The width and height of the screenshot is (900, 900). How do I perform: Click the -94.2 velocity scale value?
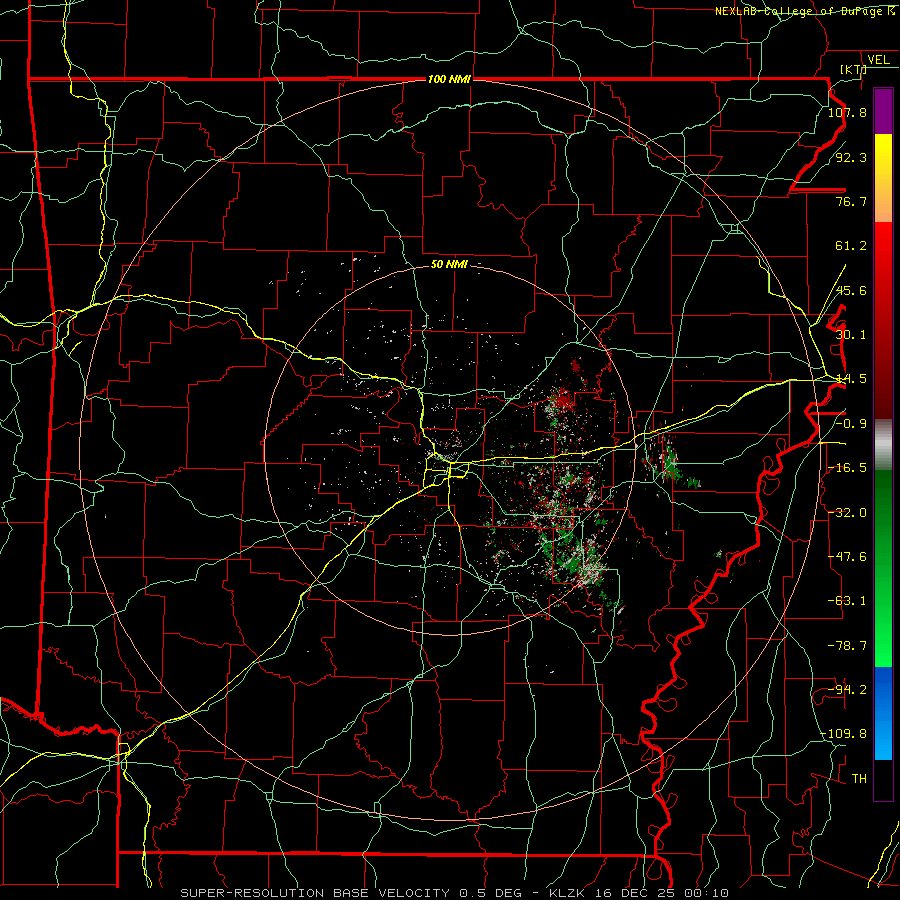click(x=847, y=690)
